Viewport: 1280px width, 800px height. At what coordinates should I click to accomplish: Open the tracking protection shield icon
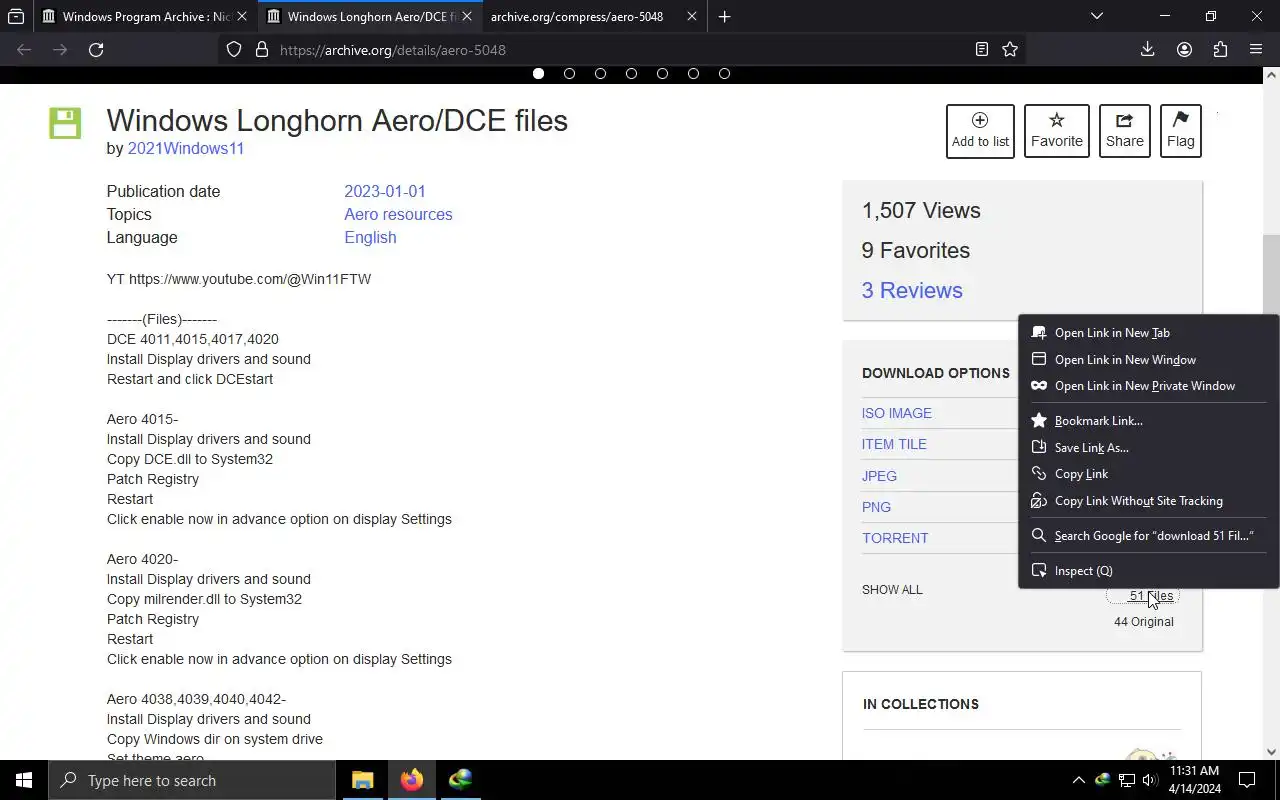[234, 49]
